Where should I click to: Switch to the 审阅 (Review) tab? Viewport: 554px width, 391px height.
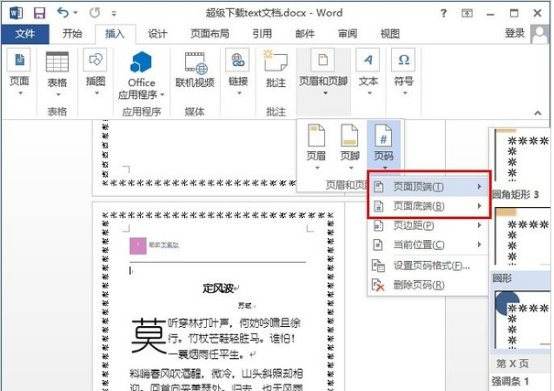point(347,34)
